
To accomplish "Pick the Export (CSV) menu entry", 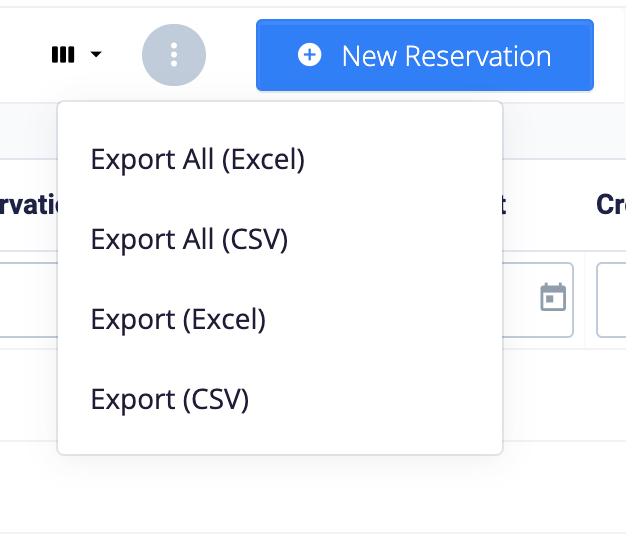I will (x=169, y=399).
